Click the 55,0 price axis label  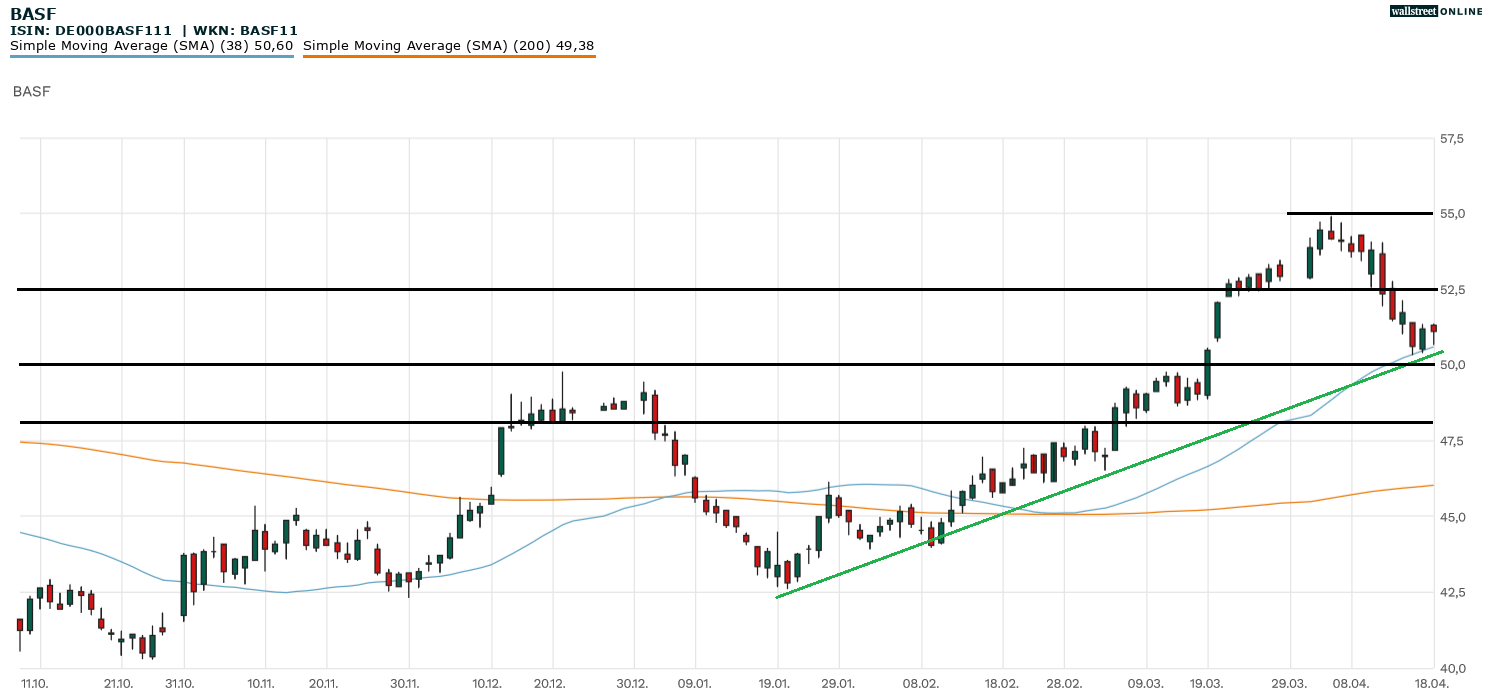[x=1452, y=214]
